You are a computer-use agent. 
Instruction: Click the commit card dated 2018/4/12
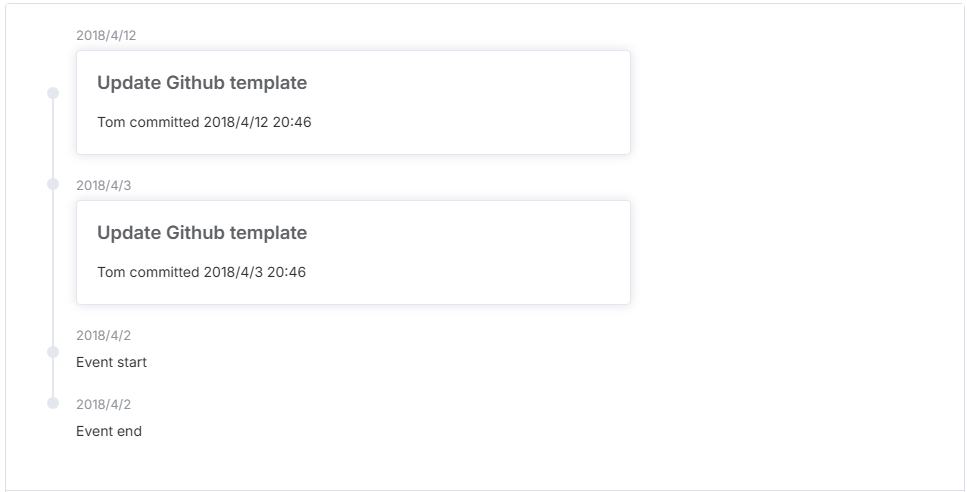tap(353, 102)
